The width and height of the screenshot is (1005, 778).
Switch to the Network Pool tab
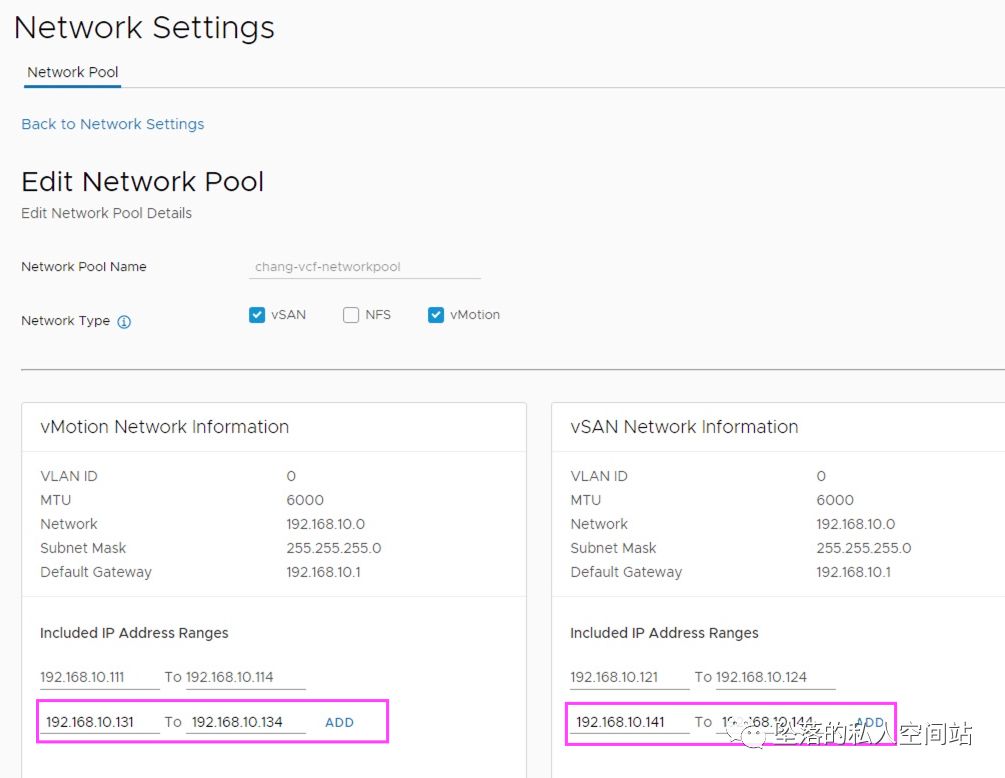(x=72, y=72)
